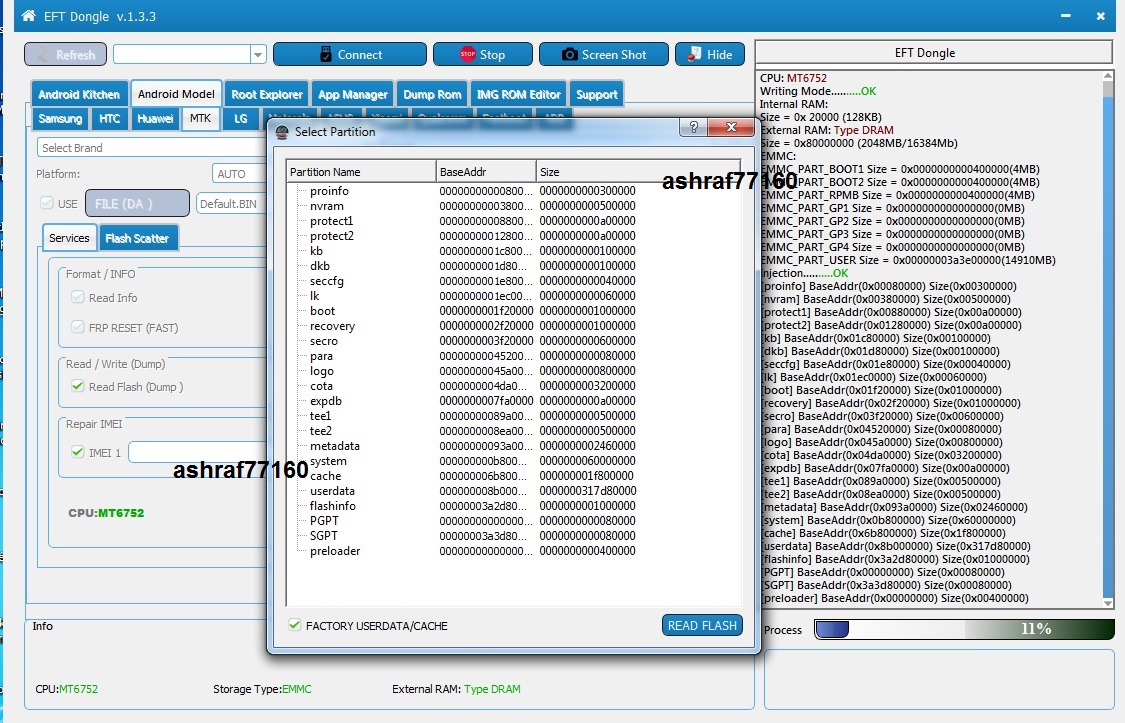Uncheck Read Flash (Dump) checkbox
Screen dimensions: 1125x723
[x=77, y=386]
